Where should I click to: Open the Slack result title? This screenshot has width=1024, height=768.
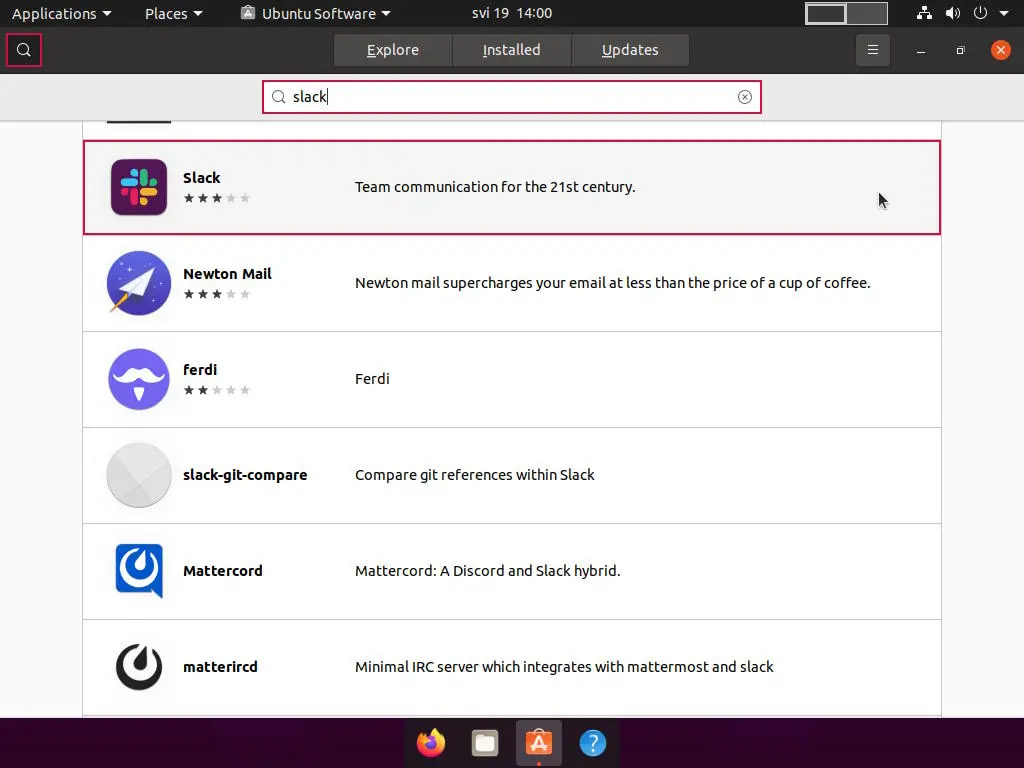click(x=202, y=178)
